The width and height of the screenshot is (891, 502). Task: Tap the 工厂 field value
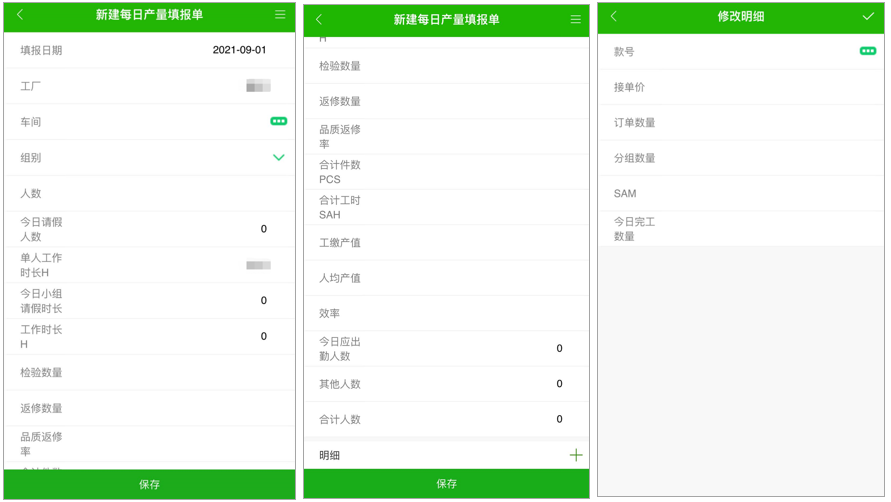coord(259,86)
